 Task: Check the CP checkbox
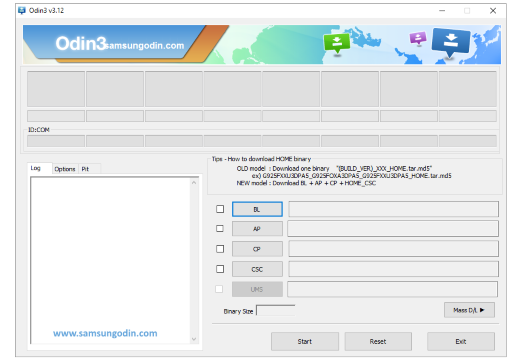(x=220, y=249)
